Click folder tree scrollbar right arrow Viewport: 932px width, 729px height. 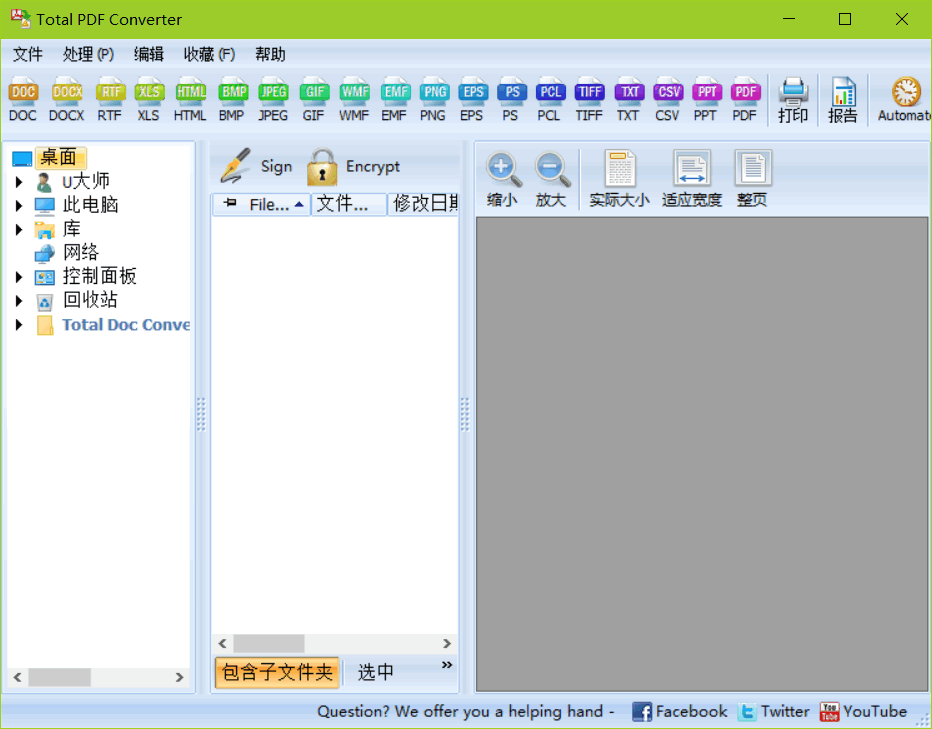click(x=180, y=677)
